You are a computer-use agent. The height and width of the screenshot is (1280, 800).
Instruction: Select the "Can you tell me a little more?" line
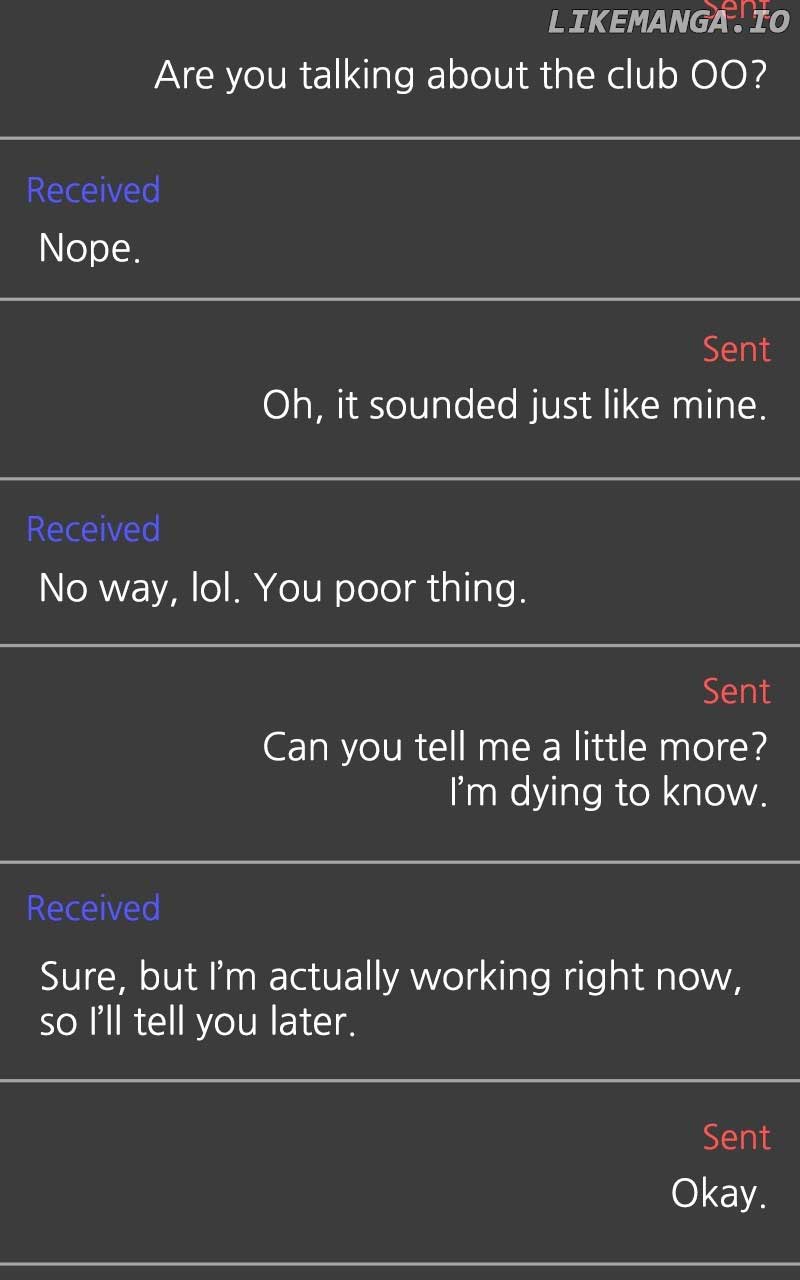pyautogui.click(x=514, y=747)
